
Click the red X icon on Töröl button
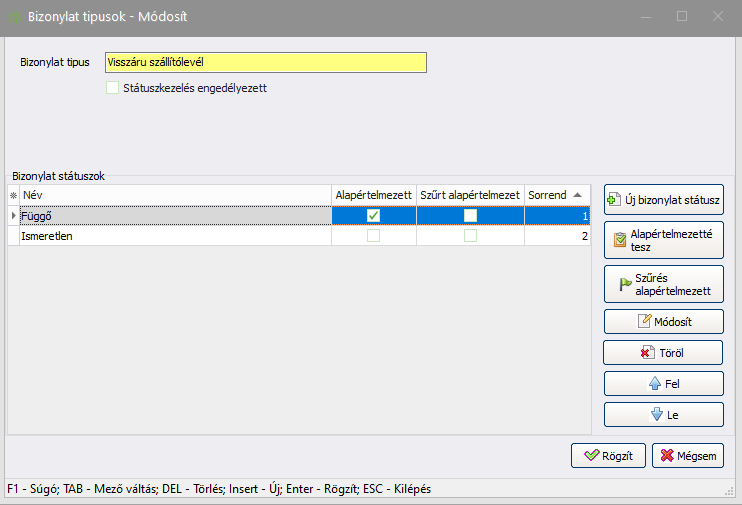pyautogui.click(x=647, y=353)
